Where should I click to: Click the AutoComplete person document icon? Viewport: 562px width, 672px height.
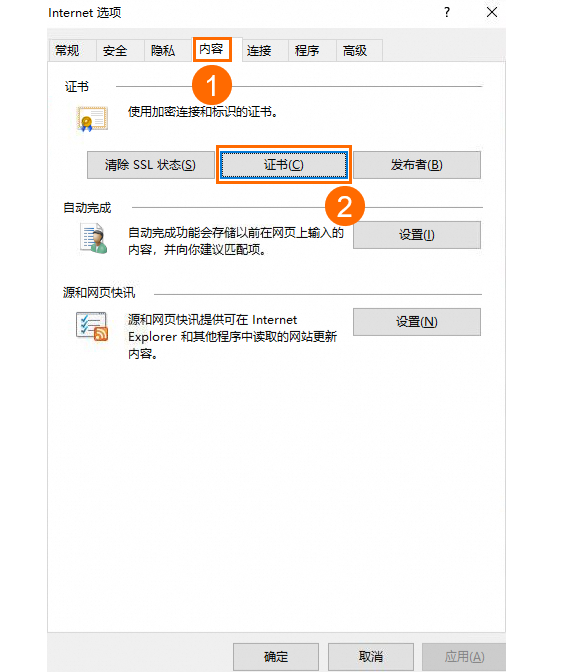pyautogui.click(x=94, y=239)
